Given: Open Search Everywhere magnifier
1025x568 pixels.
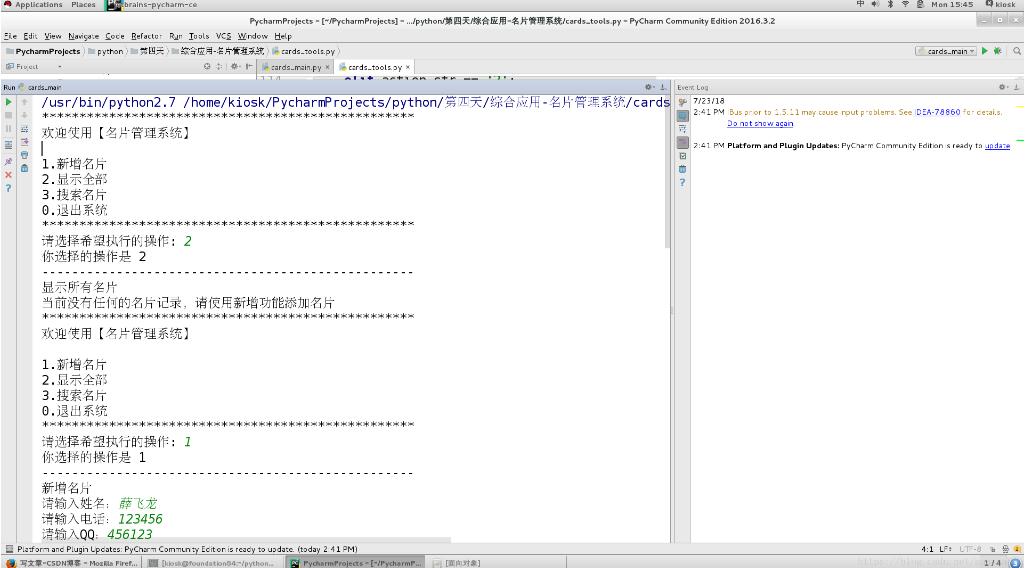Looking at the screenshot, I should click(x=1017, y=50).
